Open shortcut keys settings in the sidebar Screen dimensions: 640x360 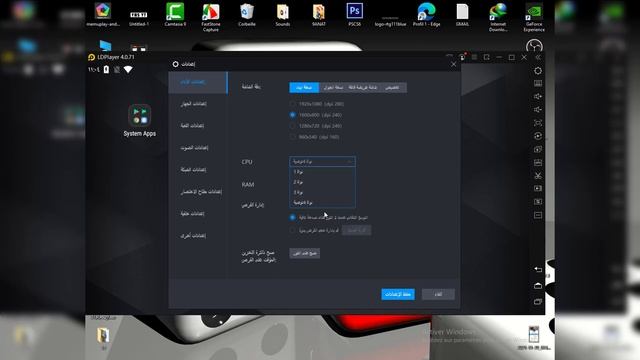(201, 192)
